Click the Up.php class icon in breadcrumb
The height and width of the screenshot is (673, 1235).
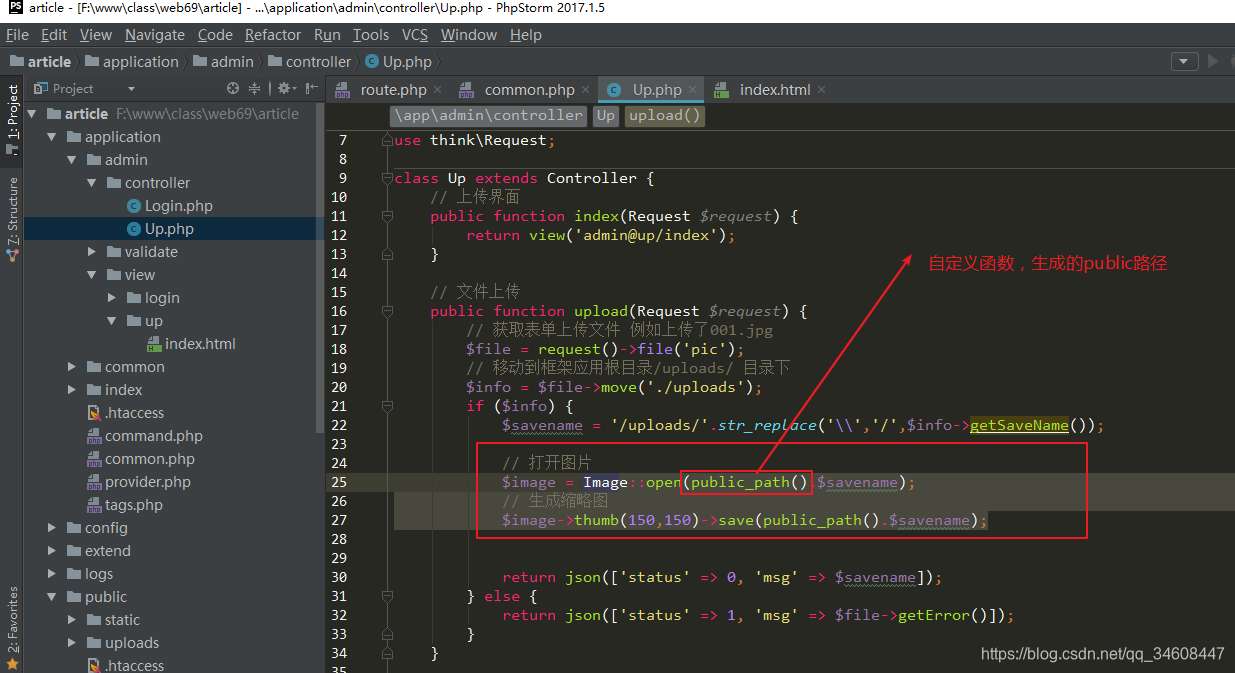coord(372,62)
